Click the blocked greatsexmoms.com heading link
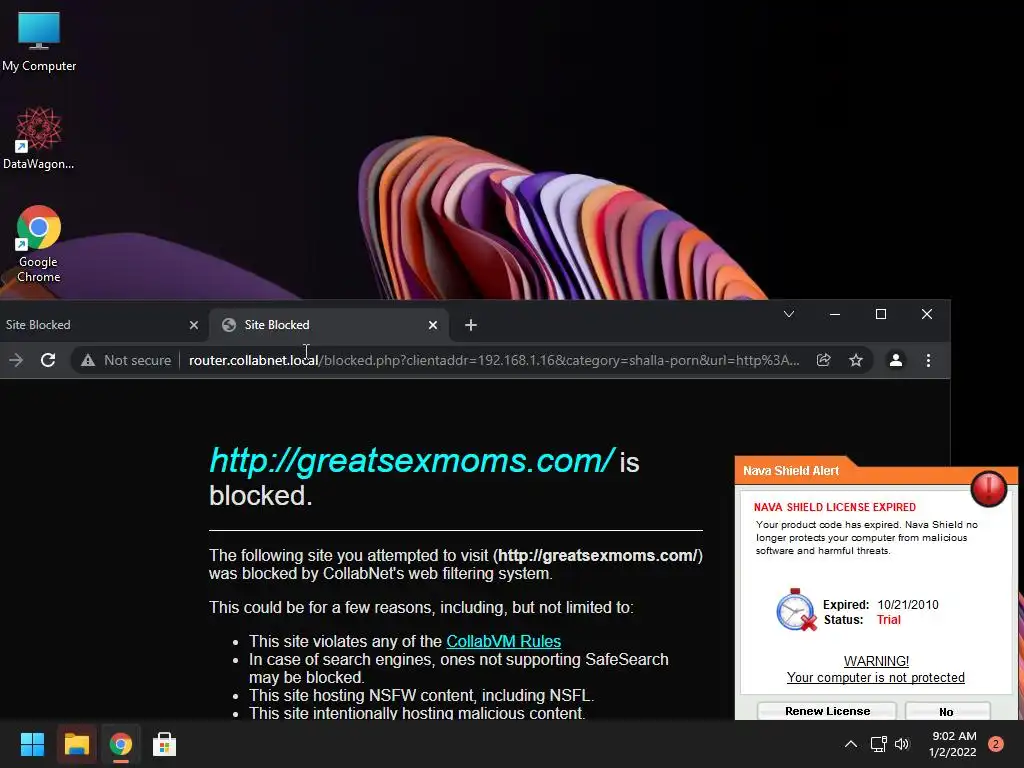This screenshot has width=1024, height=768. [x=411, y=460]
